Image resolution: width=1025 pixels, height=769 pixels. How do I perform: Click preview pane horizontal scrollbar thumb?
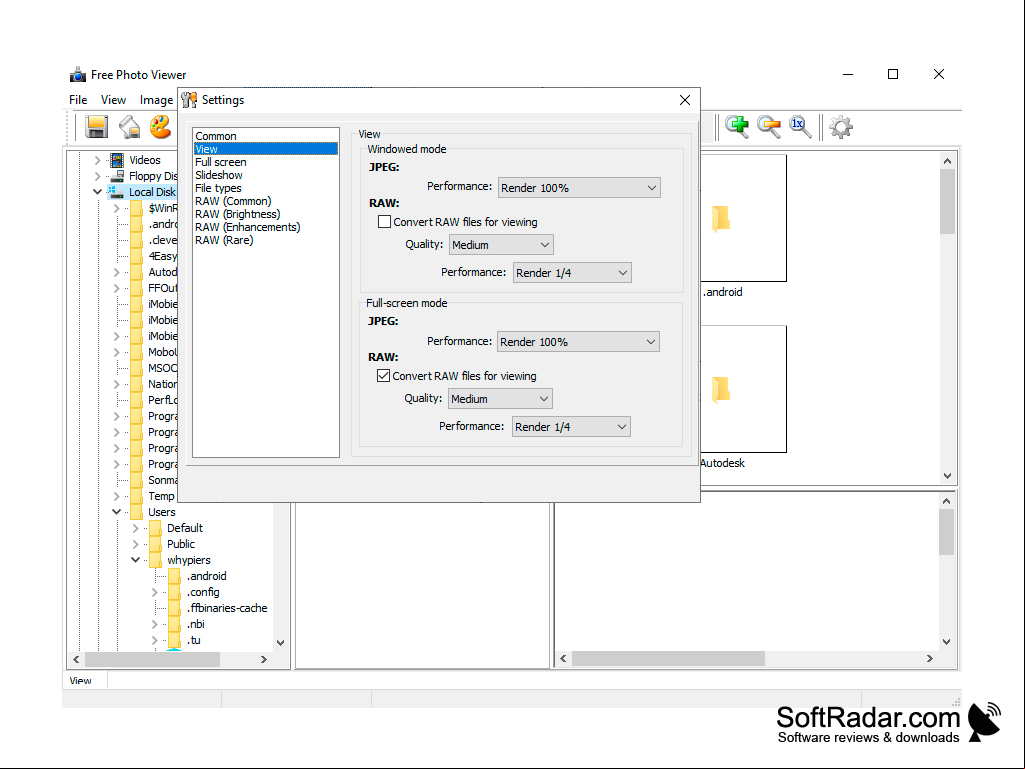[x=668, y=658]
